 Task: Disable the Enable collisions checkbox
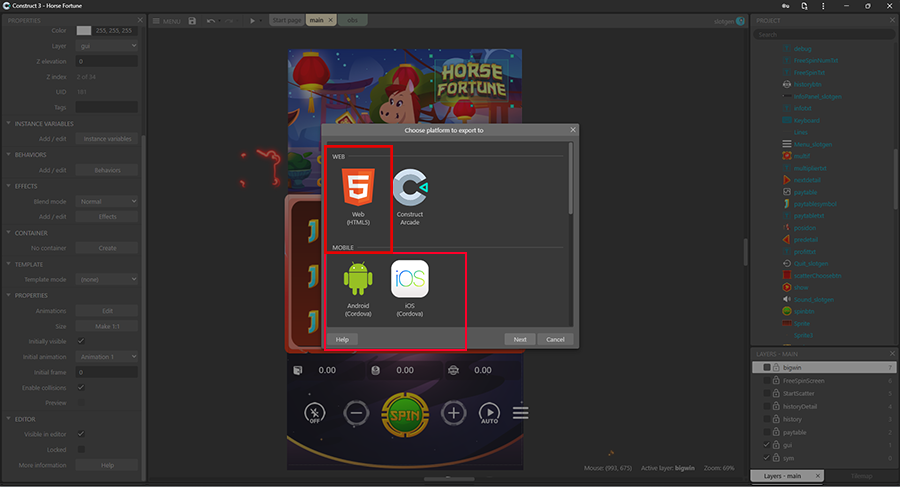click(x=81, y=387)
